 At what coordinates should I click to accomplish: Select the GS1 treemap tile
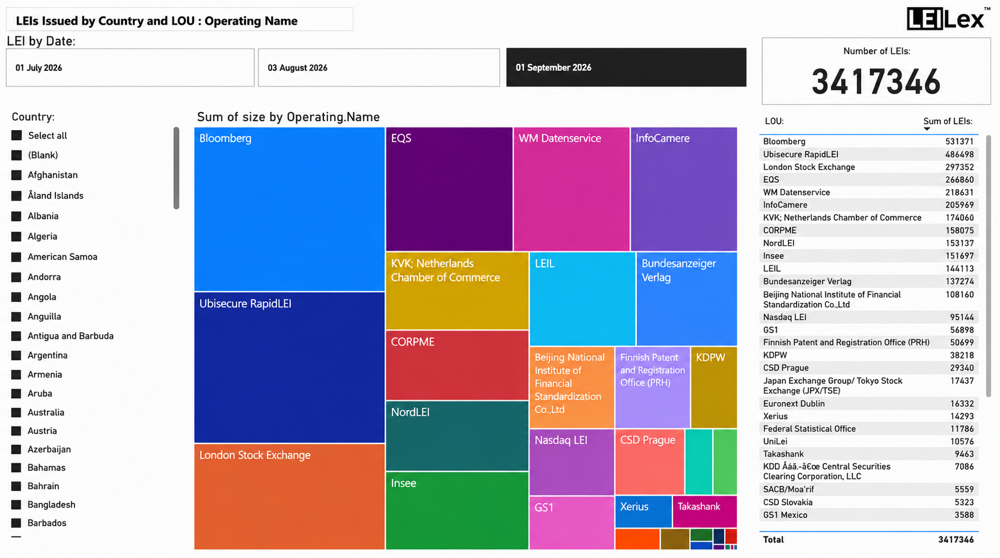572,523
